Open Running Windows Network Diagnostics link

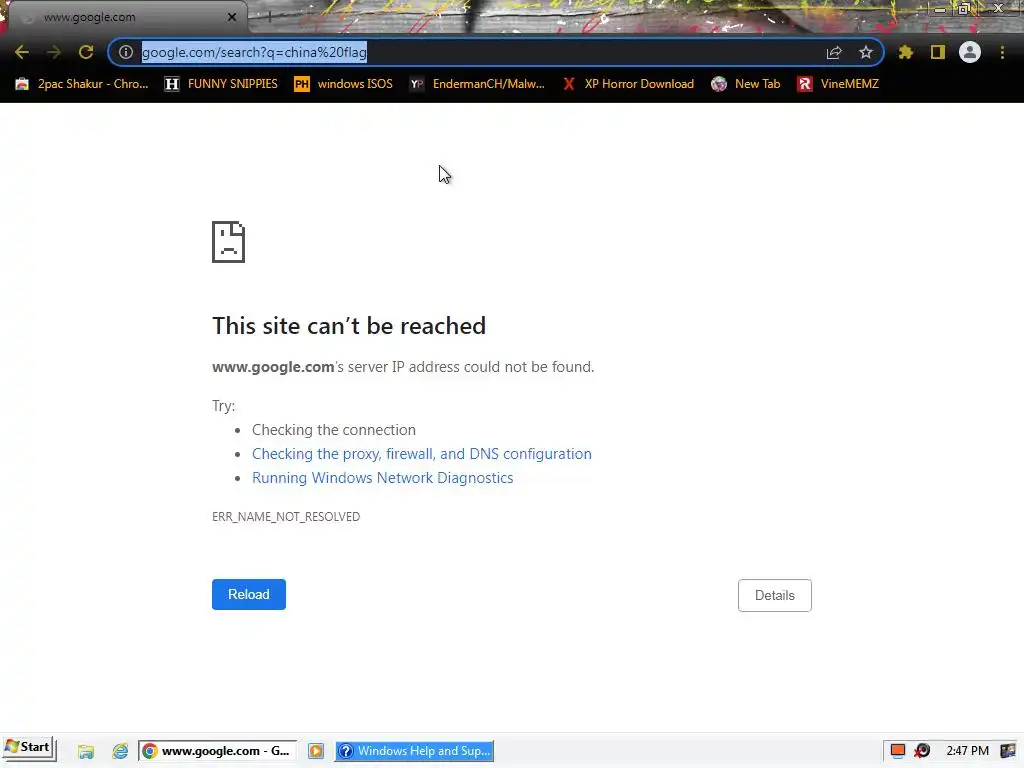(383, 478)
